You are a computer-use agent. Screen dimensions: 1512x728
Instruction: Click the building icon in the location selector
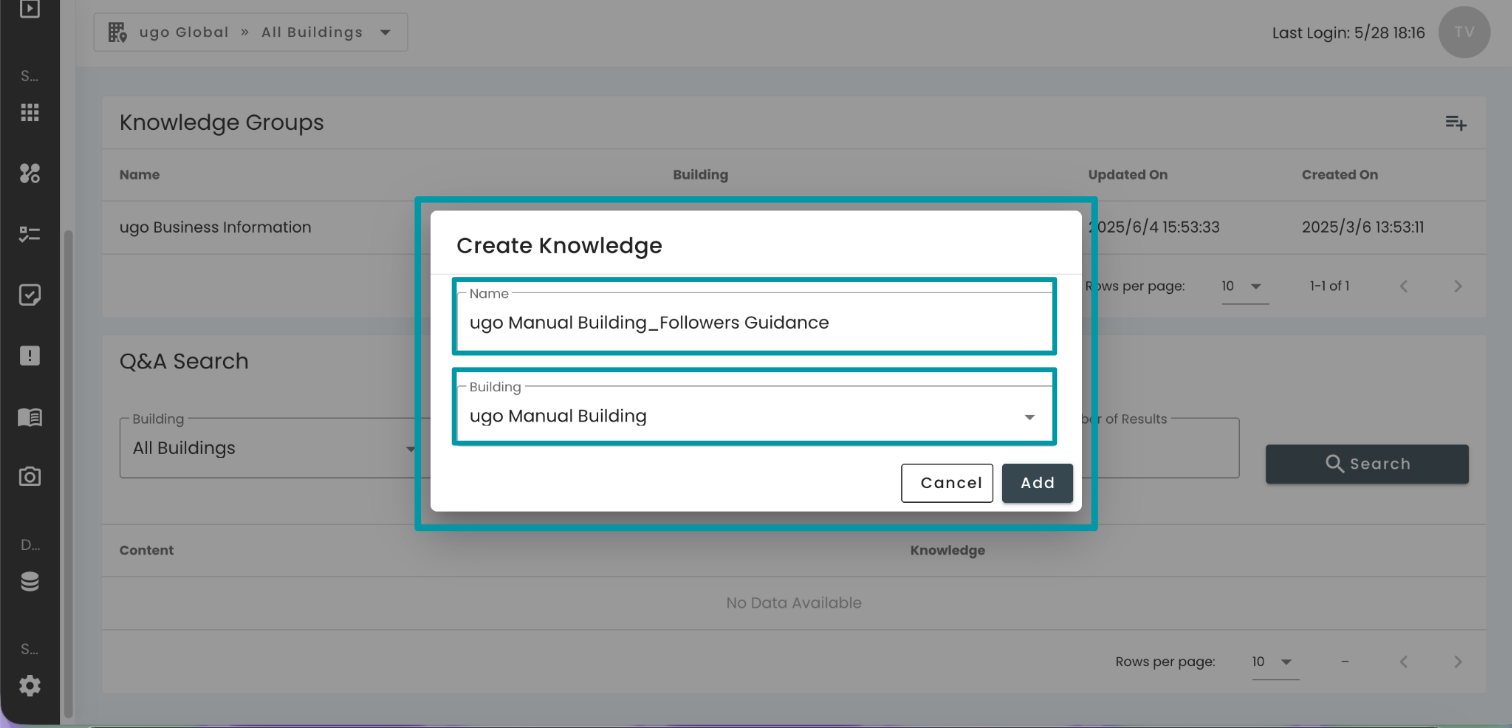coord(117,32)
